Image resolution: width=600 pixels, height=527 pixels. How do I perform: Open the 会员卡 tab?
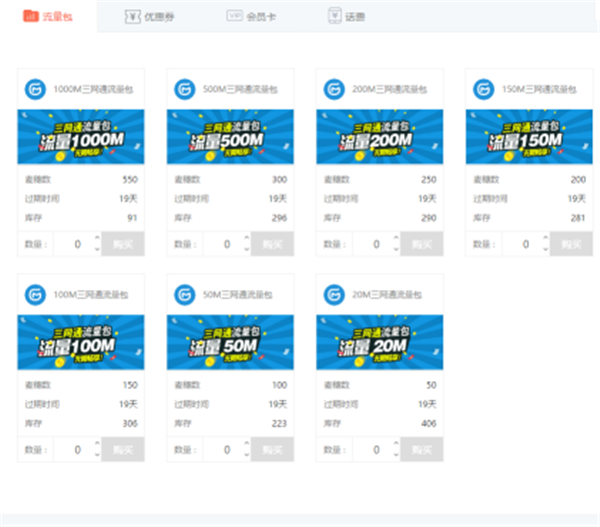pos(251,16)
